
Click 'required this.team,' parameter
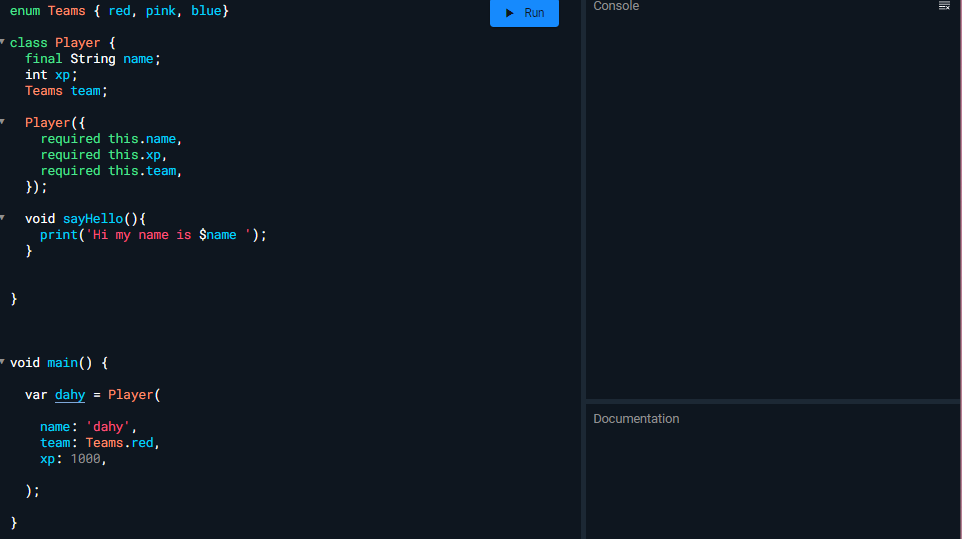111,171
